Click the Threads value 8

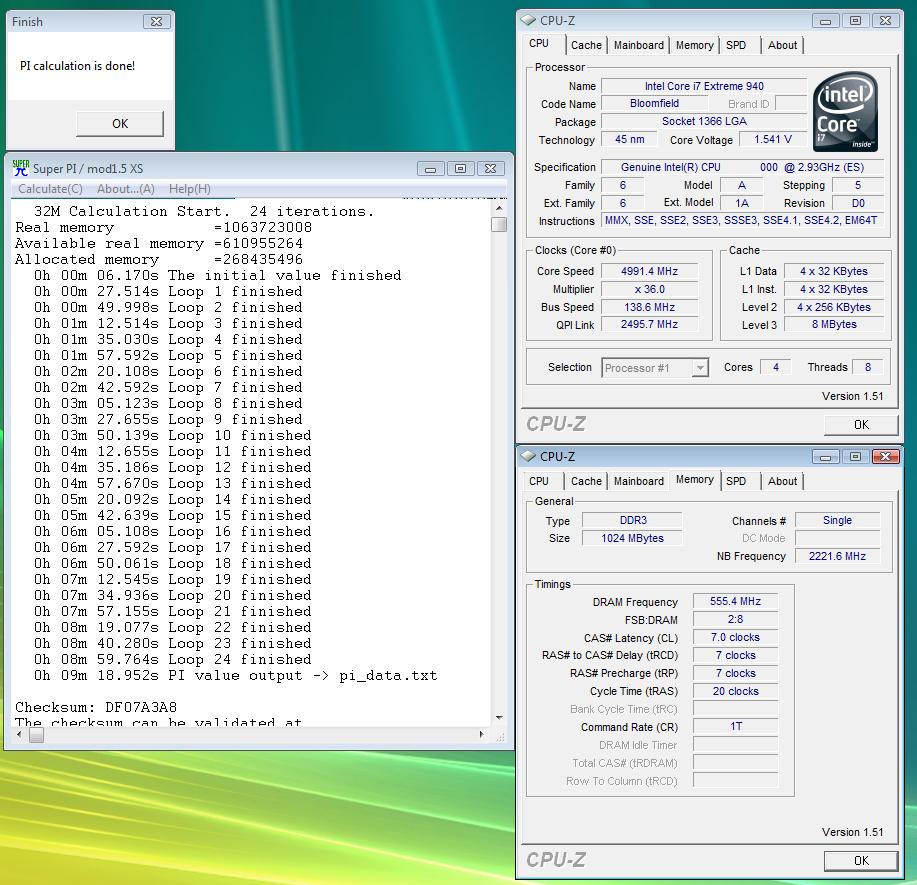pyautogui.click(x=868, y=367)
